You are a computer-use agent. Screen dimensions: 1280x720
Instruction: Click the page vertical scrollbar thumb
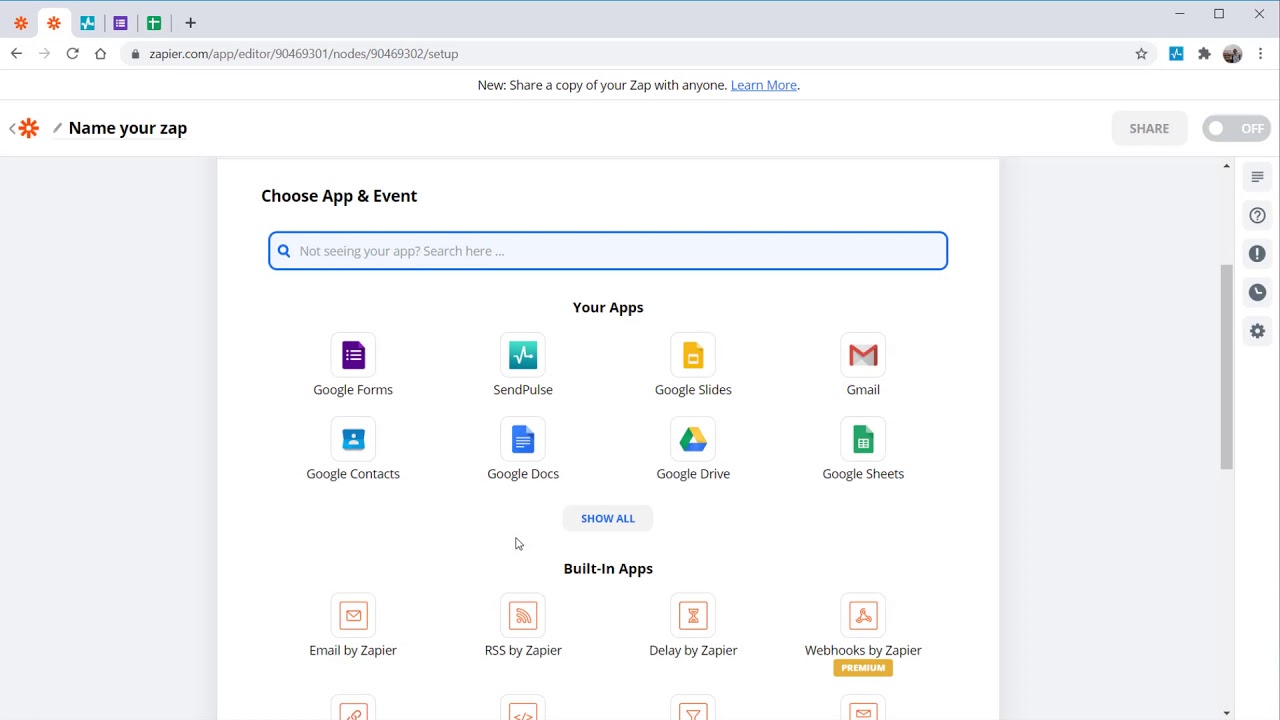tap(1227, 367)
